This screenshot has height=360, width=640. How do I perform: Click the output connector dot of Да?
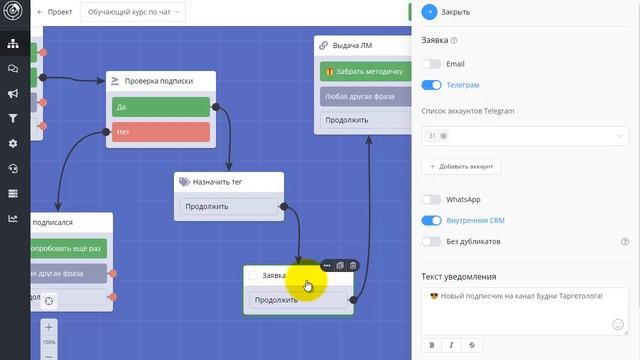tap(216, 107)
